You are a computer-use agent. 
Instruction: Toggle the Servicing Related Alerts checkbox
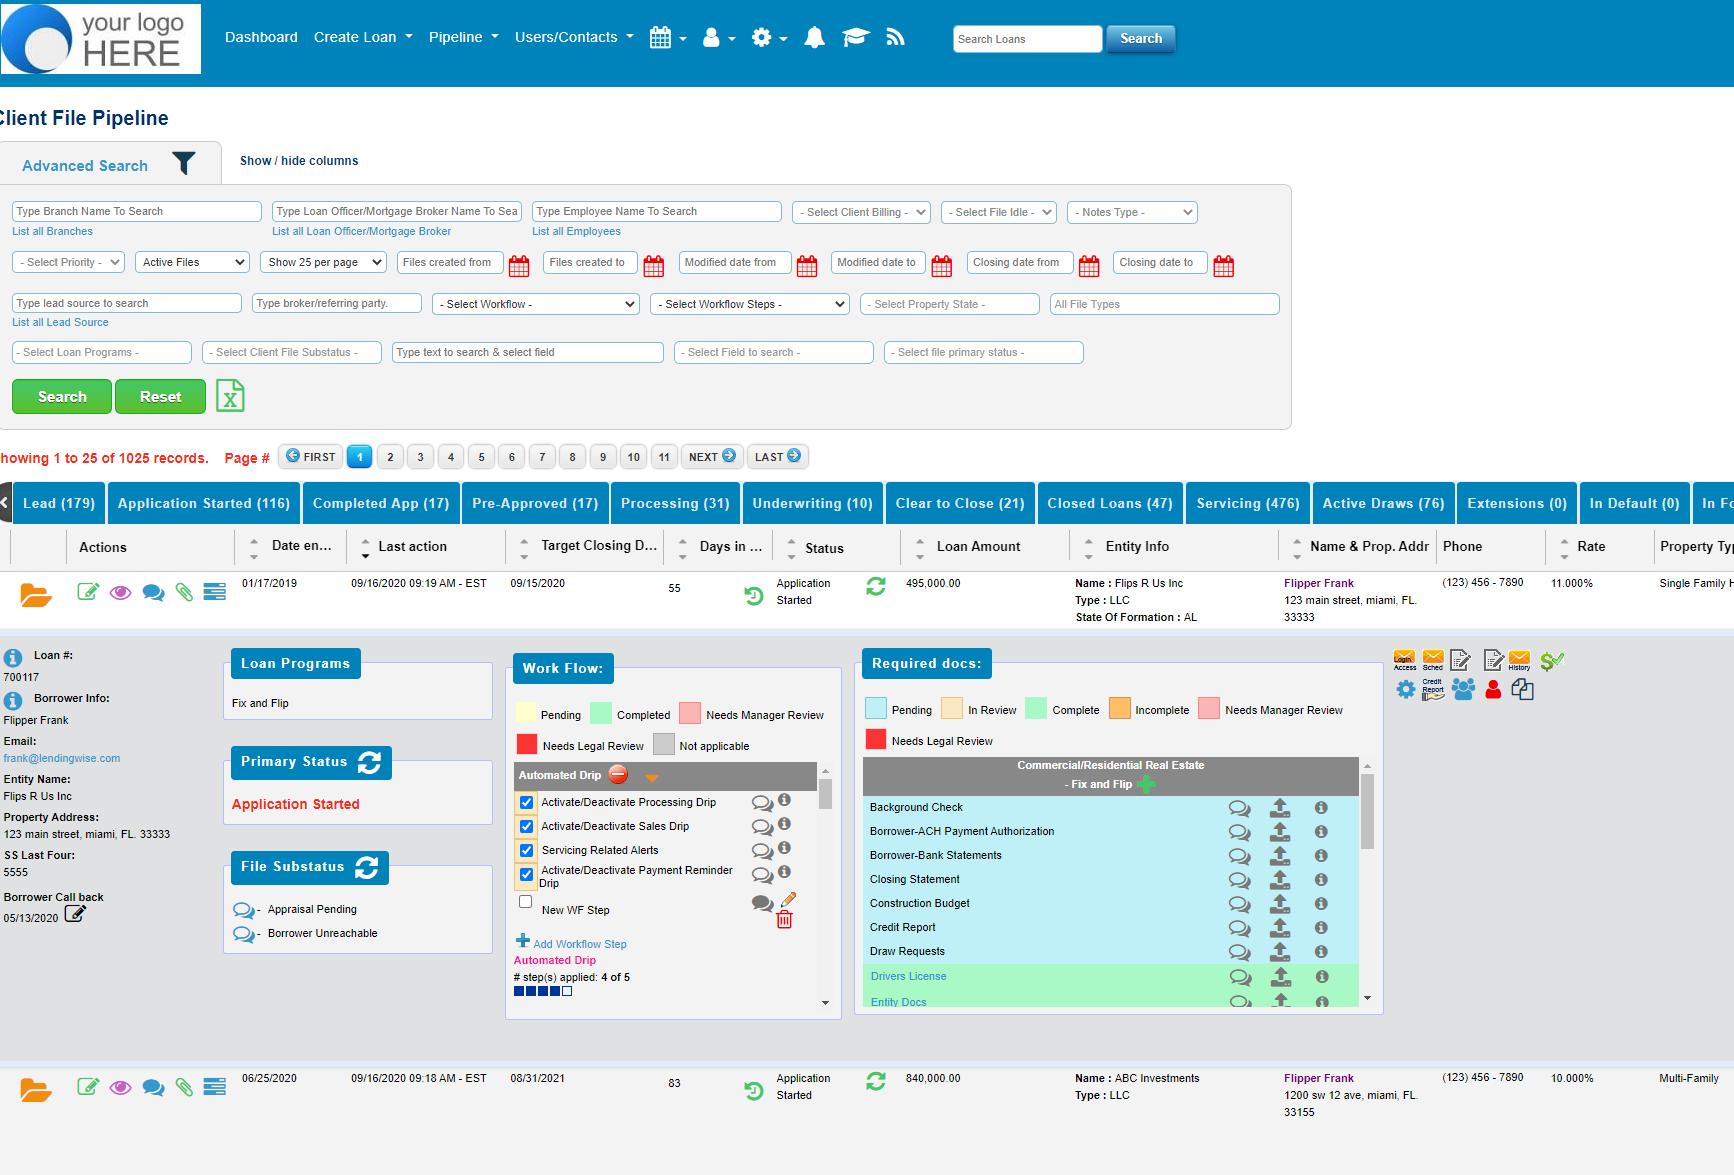pyautogui.click(x=526, y=850)
